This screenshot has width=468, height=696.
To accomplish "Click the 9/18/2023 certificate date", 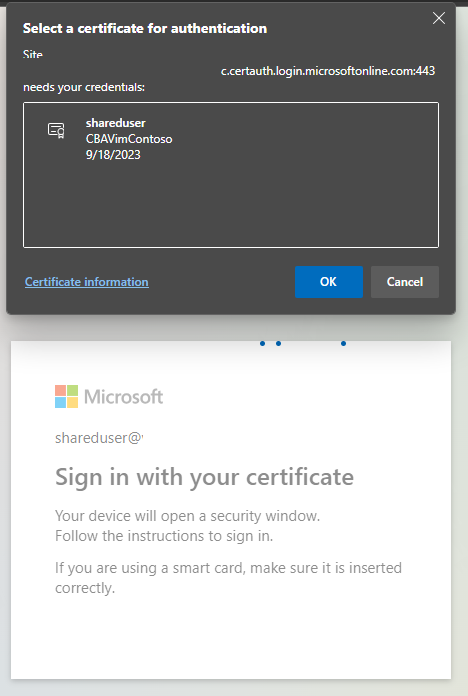I will (113, 155).
